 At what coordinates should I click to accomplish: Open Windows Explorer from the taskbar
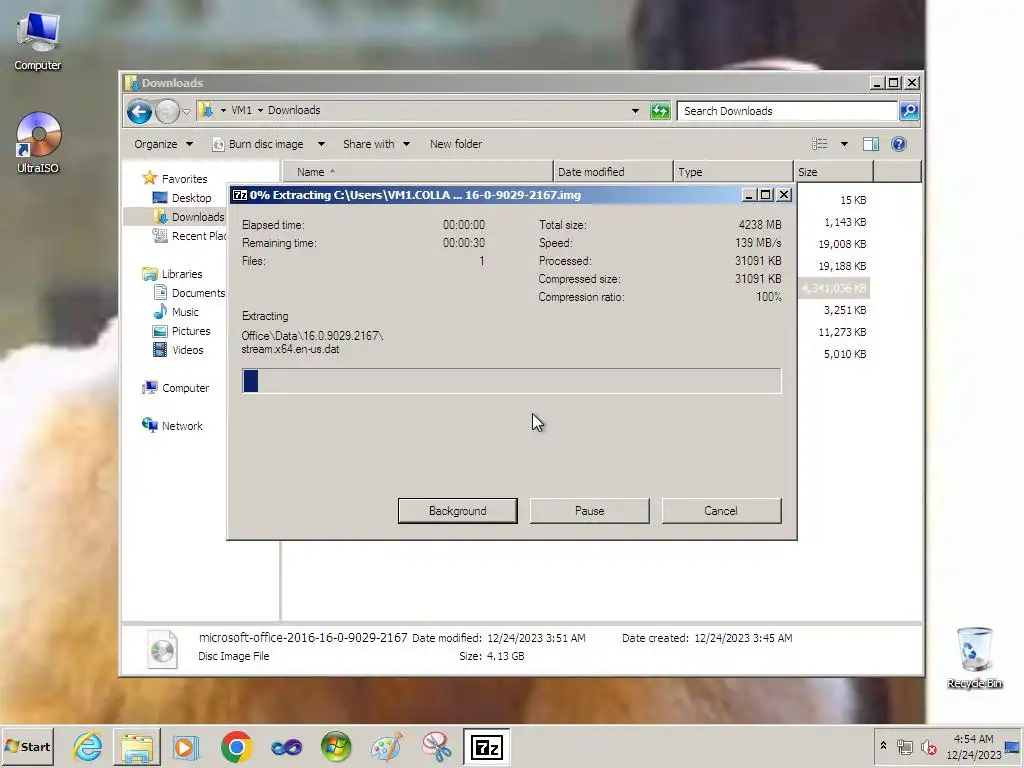point(137,747)
